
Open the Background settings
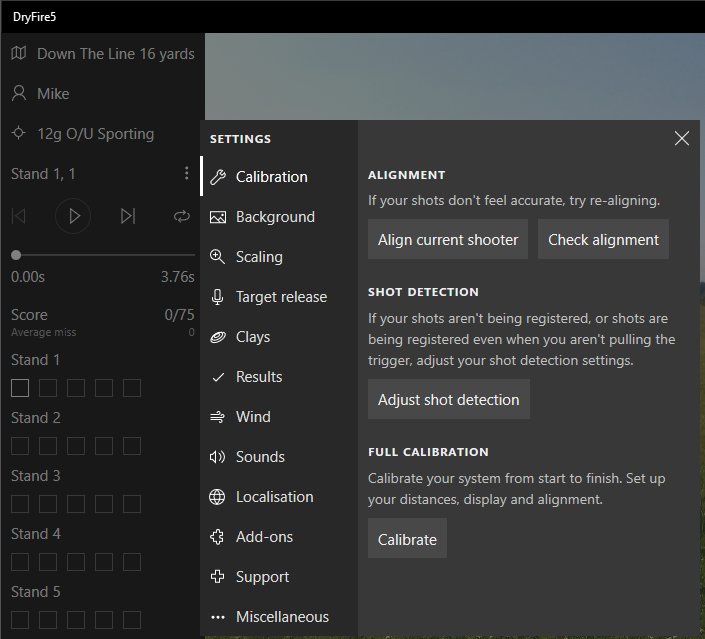coord(275,217)
